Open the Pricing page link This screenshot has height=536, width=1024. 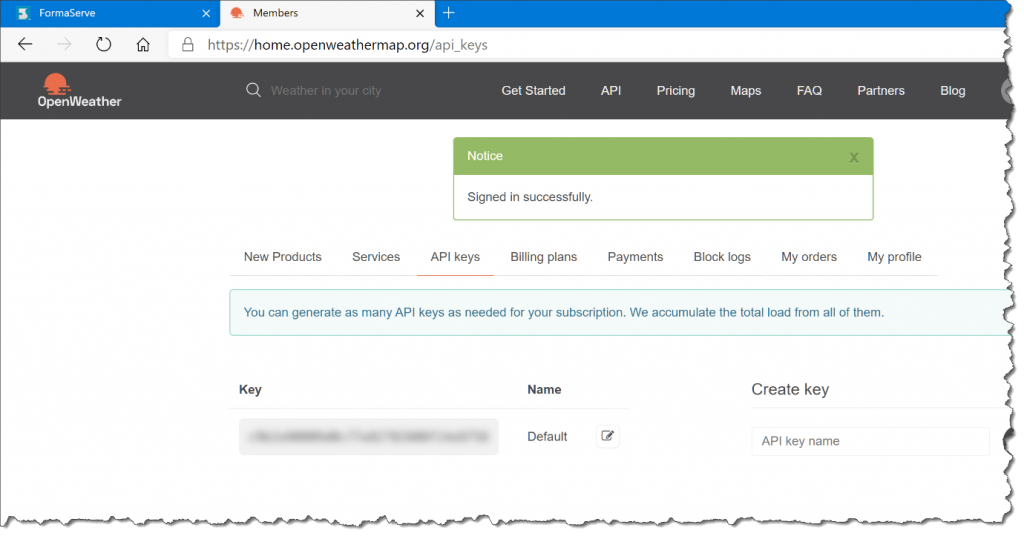(x=675, y=90)
